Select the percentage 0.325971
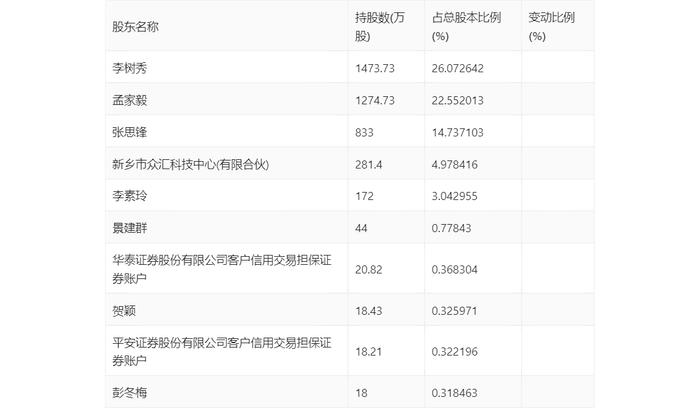 [x=454, y=311]
